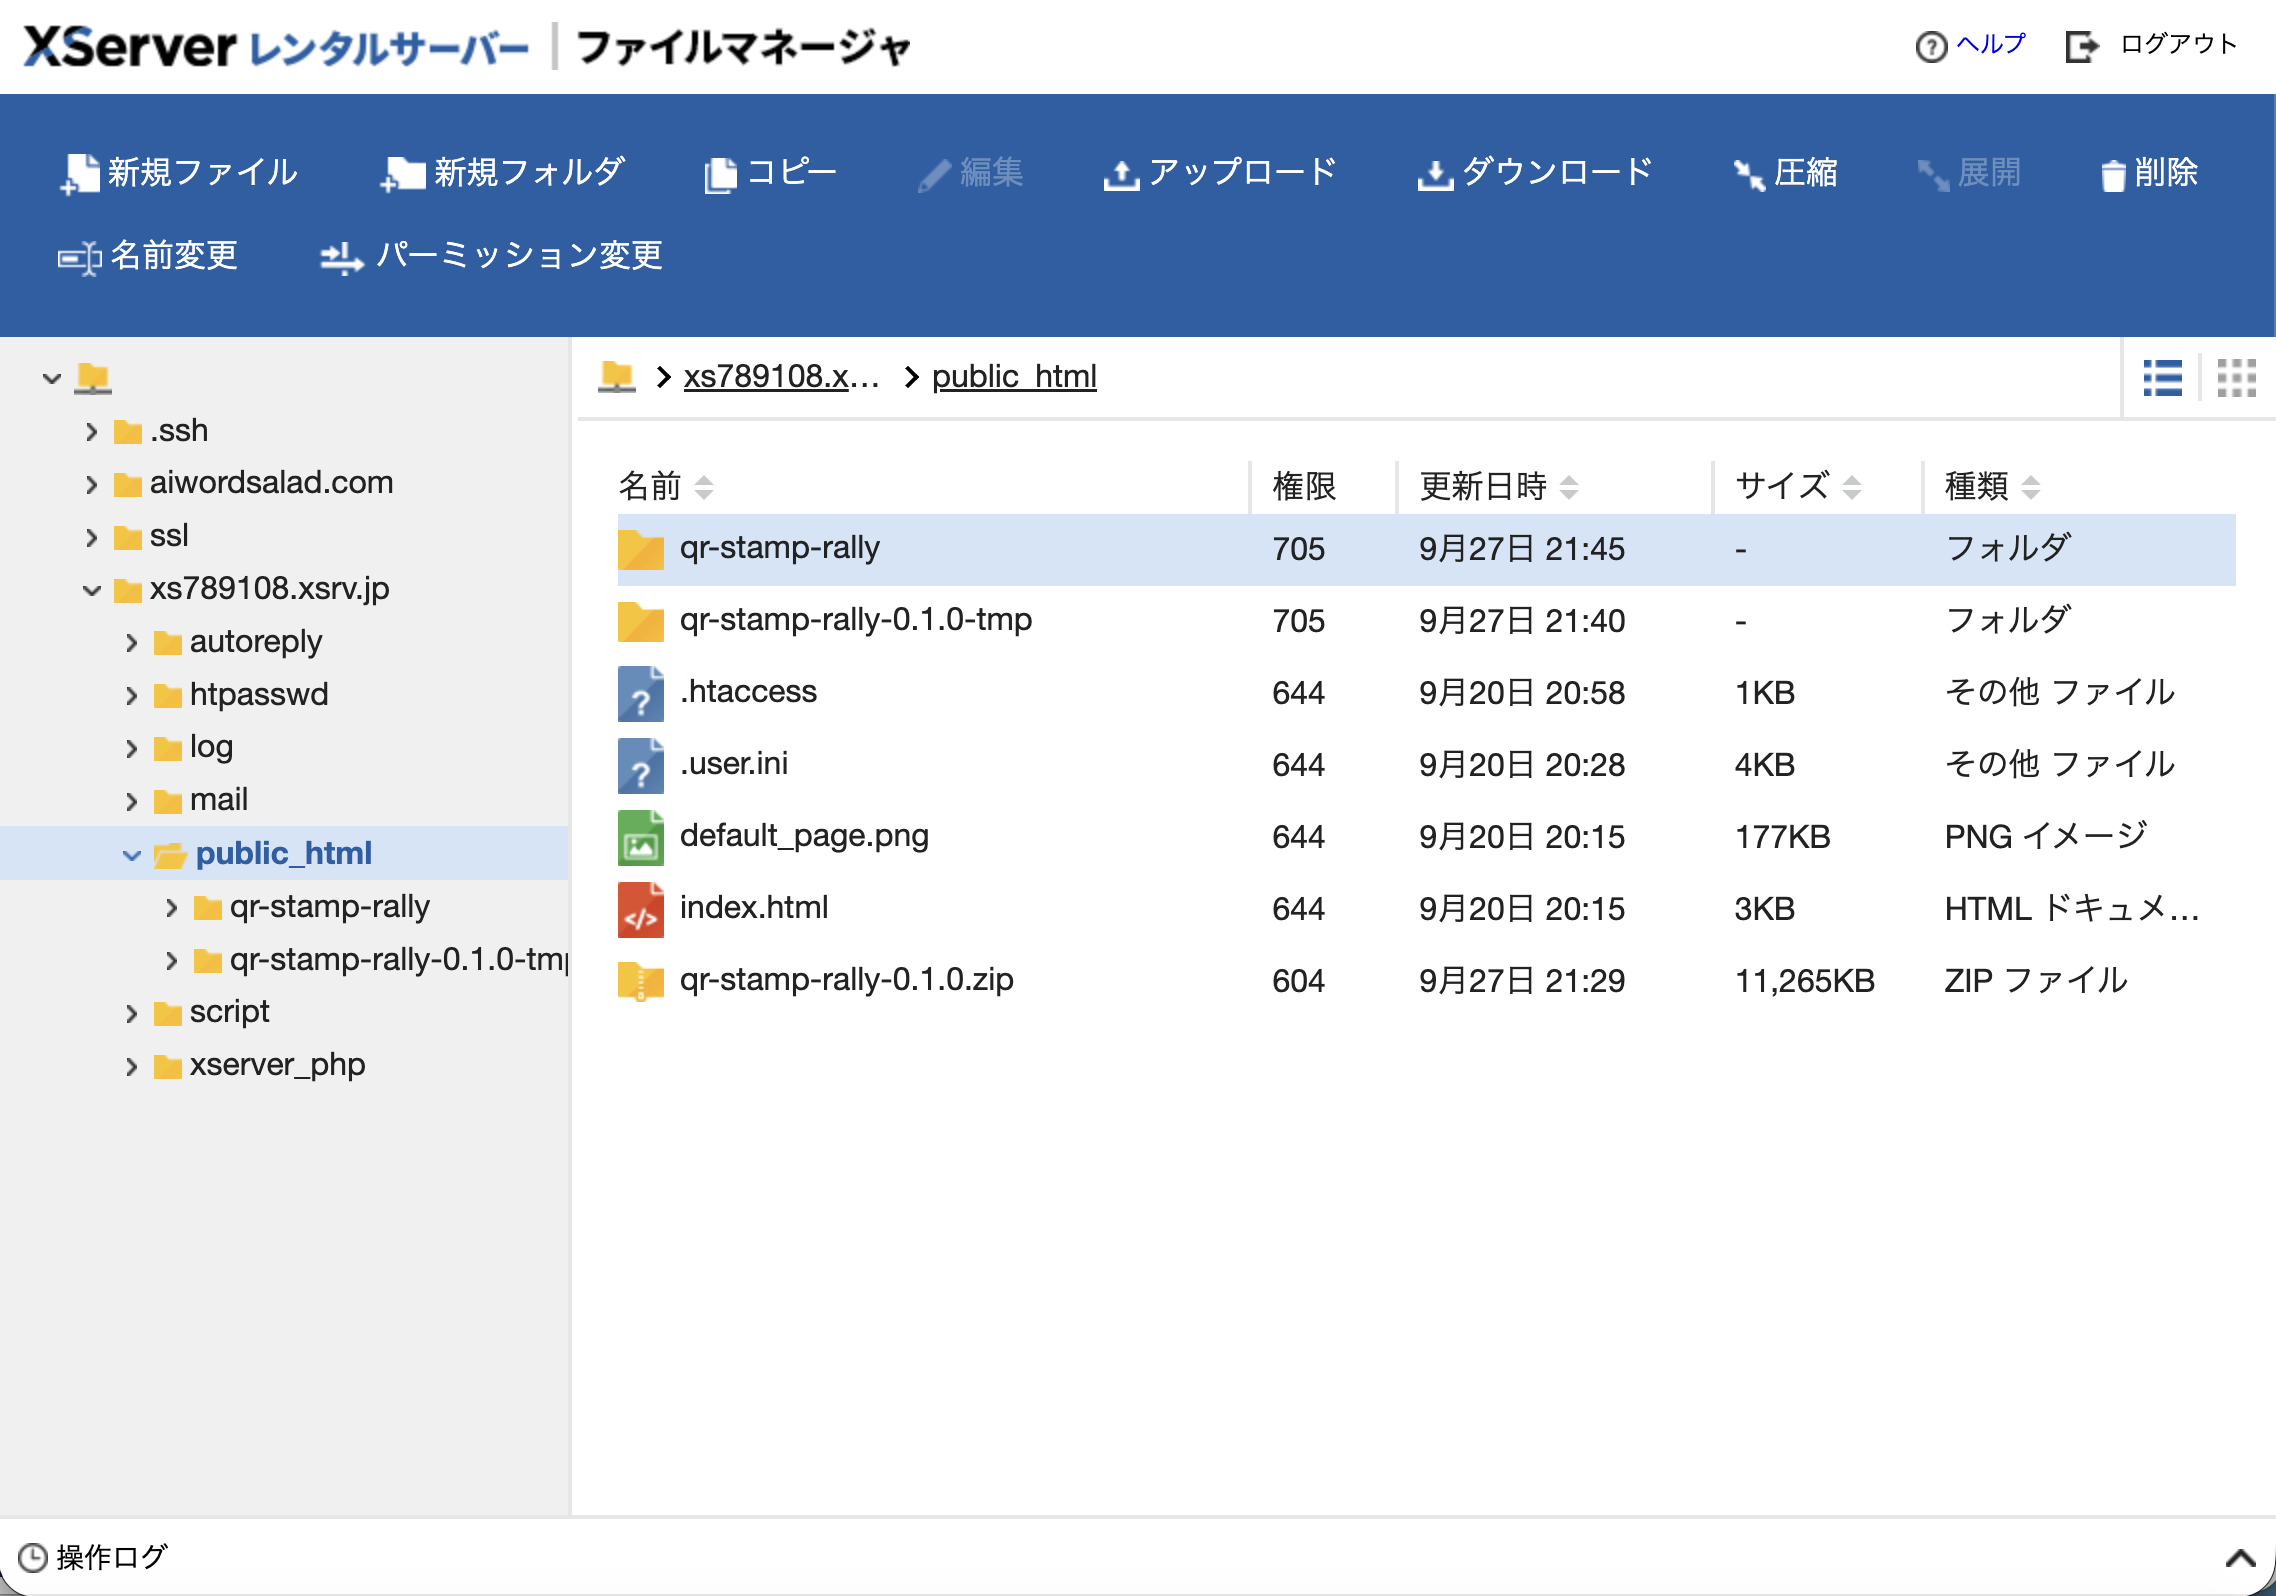Expand the ssl folder chevron
This screenshot has width=2276, height=1596.
(91, 538)
